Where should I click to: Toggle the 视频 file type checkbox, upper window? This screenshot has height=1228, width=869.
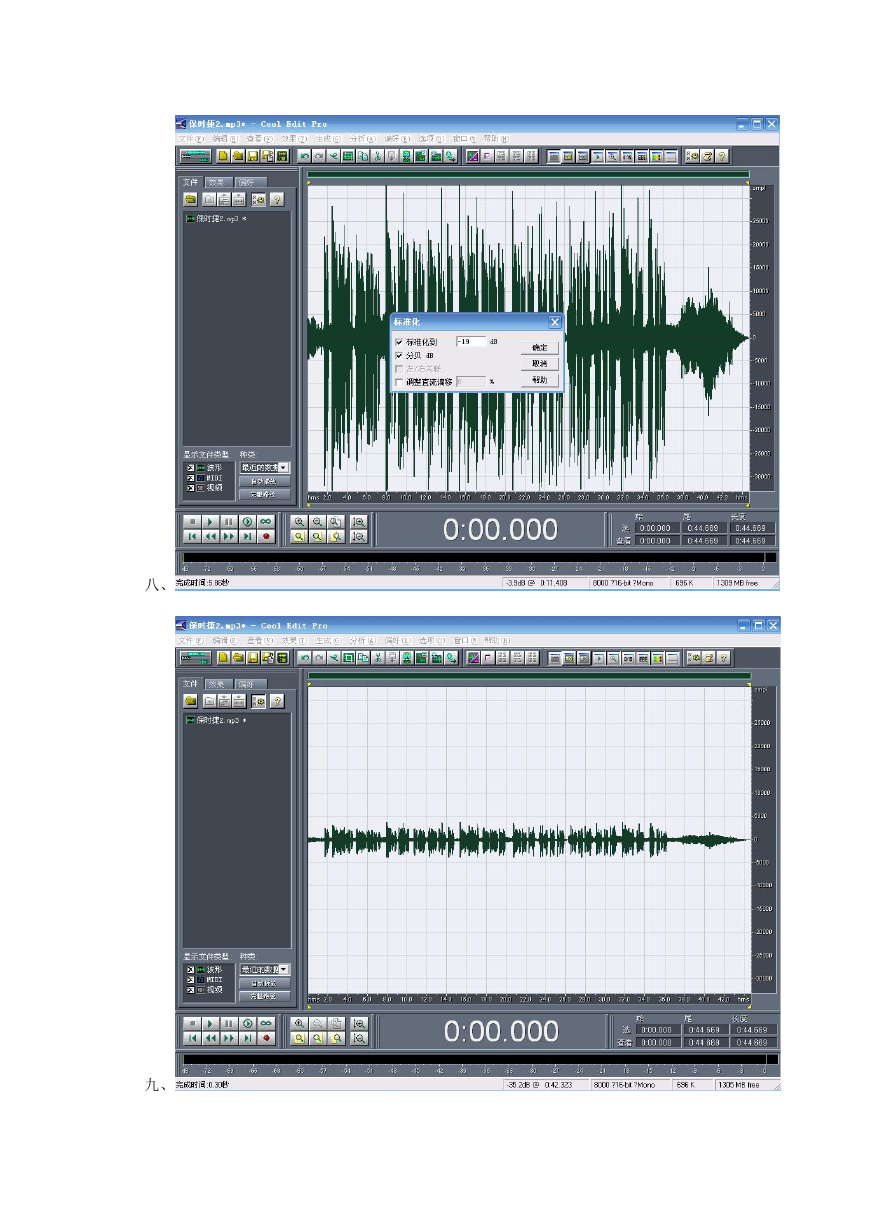(x=188, y=487)
